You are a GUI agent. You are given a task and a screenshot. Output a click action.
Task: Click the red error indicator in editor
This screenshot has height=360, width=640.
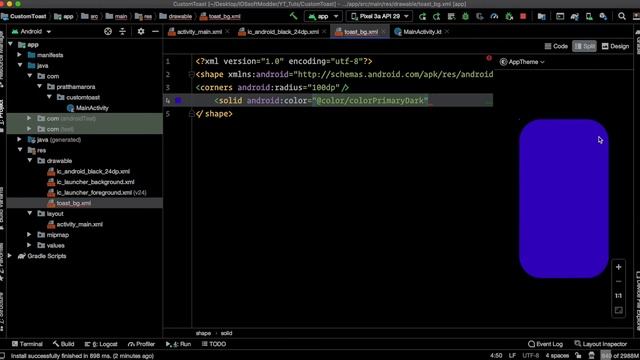click(489, 58)
